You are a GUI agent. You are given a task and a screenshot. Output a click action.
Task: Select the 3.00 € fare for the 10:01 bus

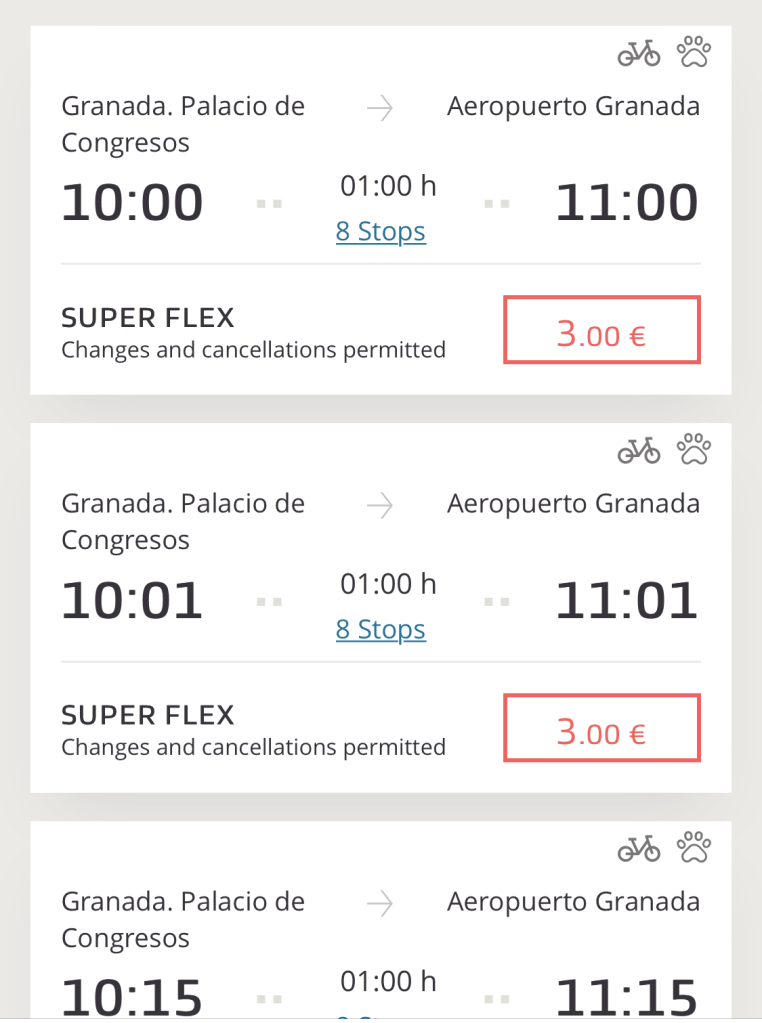[601, 728]
